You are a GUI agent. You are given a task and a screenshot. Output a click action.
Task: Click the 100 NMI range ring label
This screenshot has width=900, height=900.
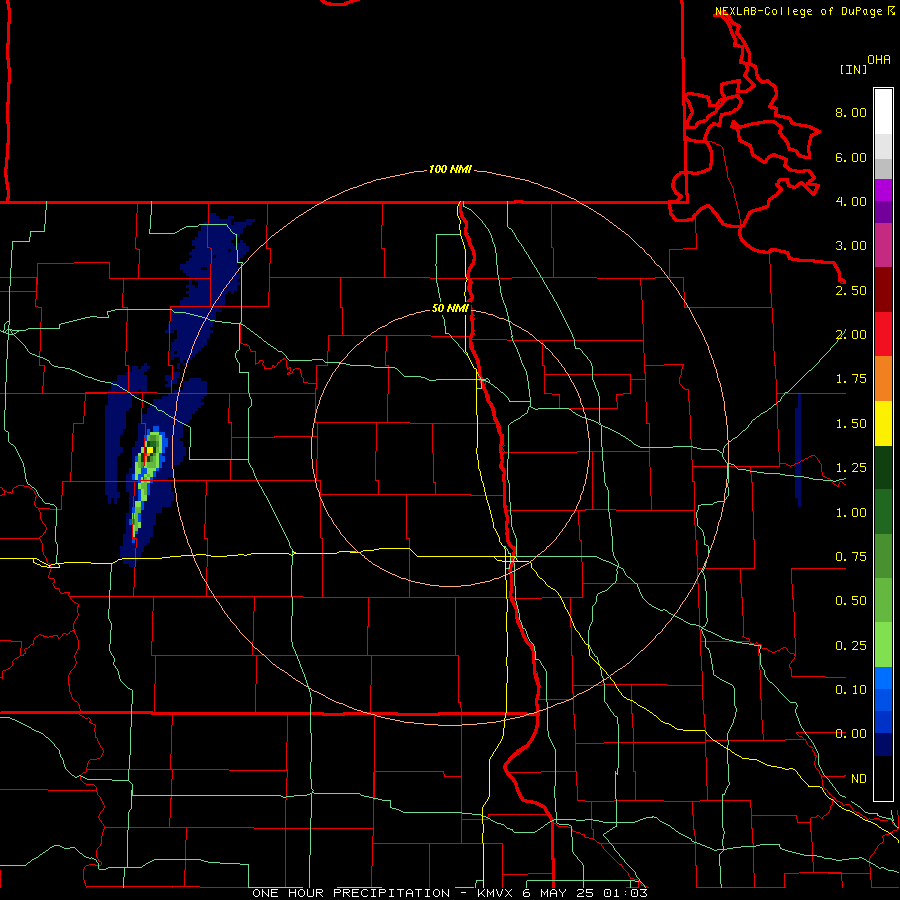coord(450,169)
